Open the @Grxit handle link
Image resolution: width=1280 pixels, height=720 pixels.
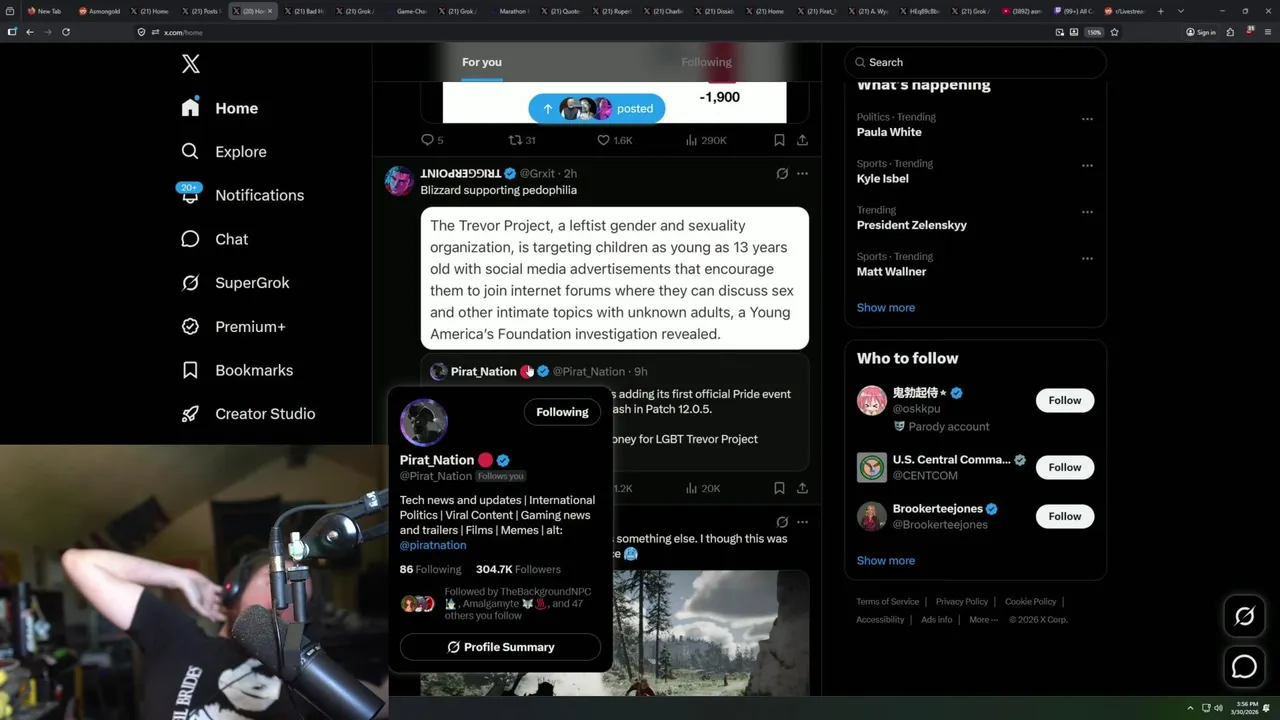(537, 174)
